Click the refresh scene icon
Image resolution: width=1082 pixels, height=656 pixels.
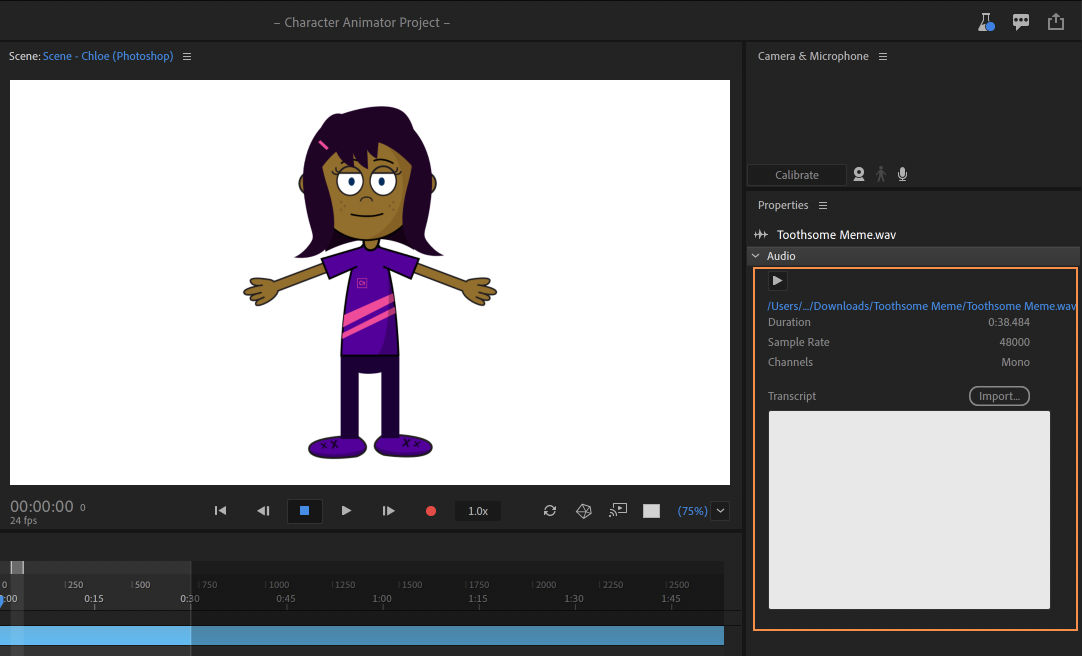[550, 511]
